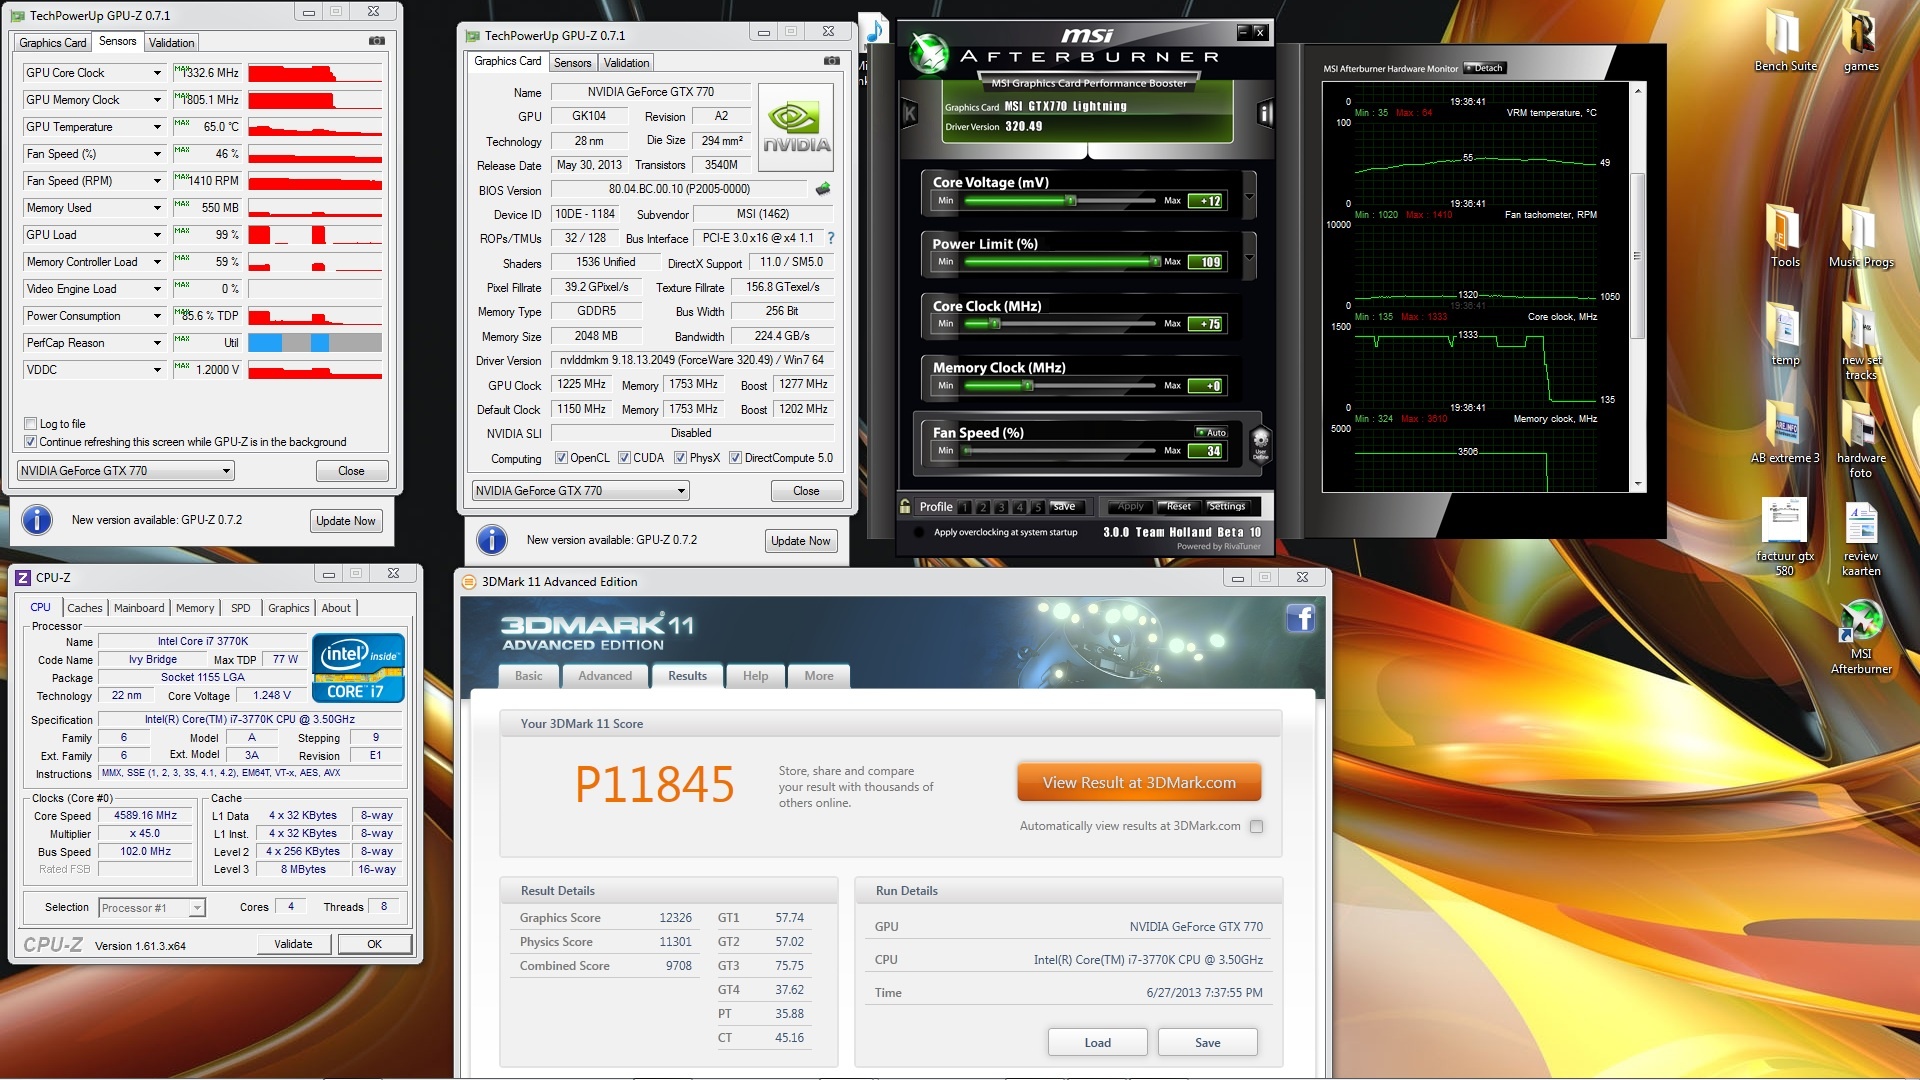
Task: Click the BIOS save chip icon
Action: [823, 189]
